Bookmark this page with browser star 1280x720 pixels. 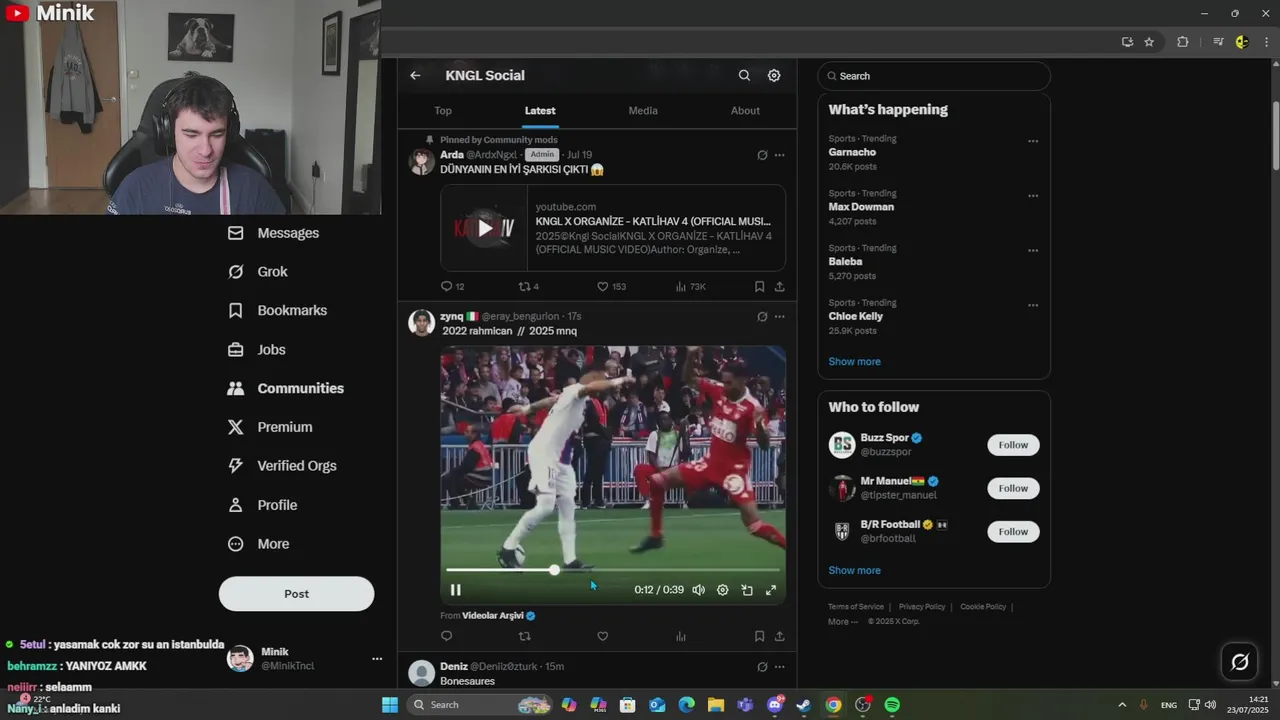click(x=1149, y=42)
